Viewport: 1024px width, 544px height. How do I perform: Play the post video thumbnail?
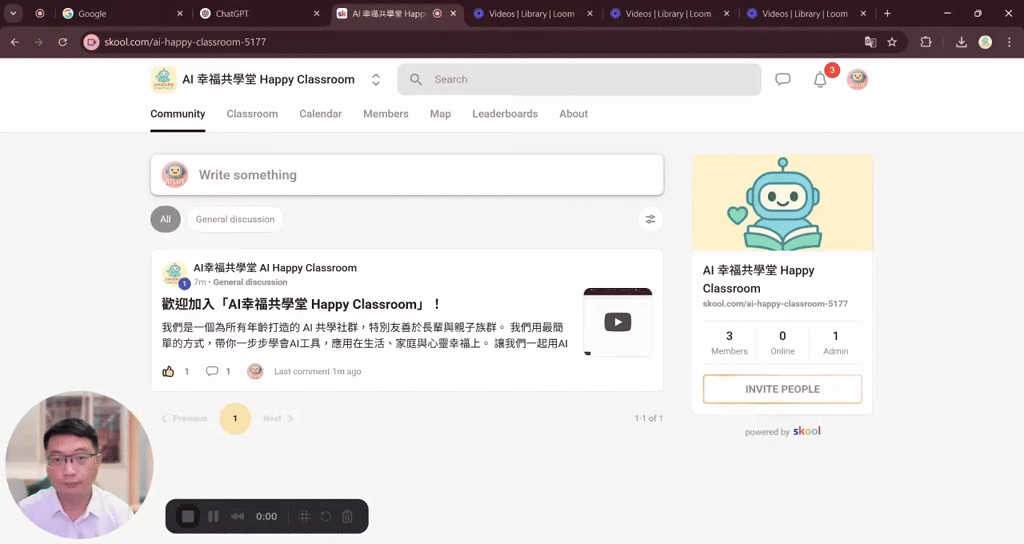(x=618, y=322)
